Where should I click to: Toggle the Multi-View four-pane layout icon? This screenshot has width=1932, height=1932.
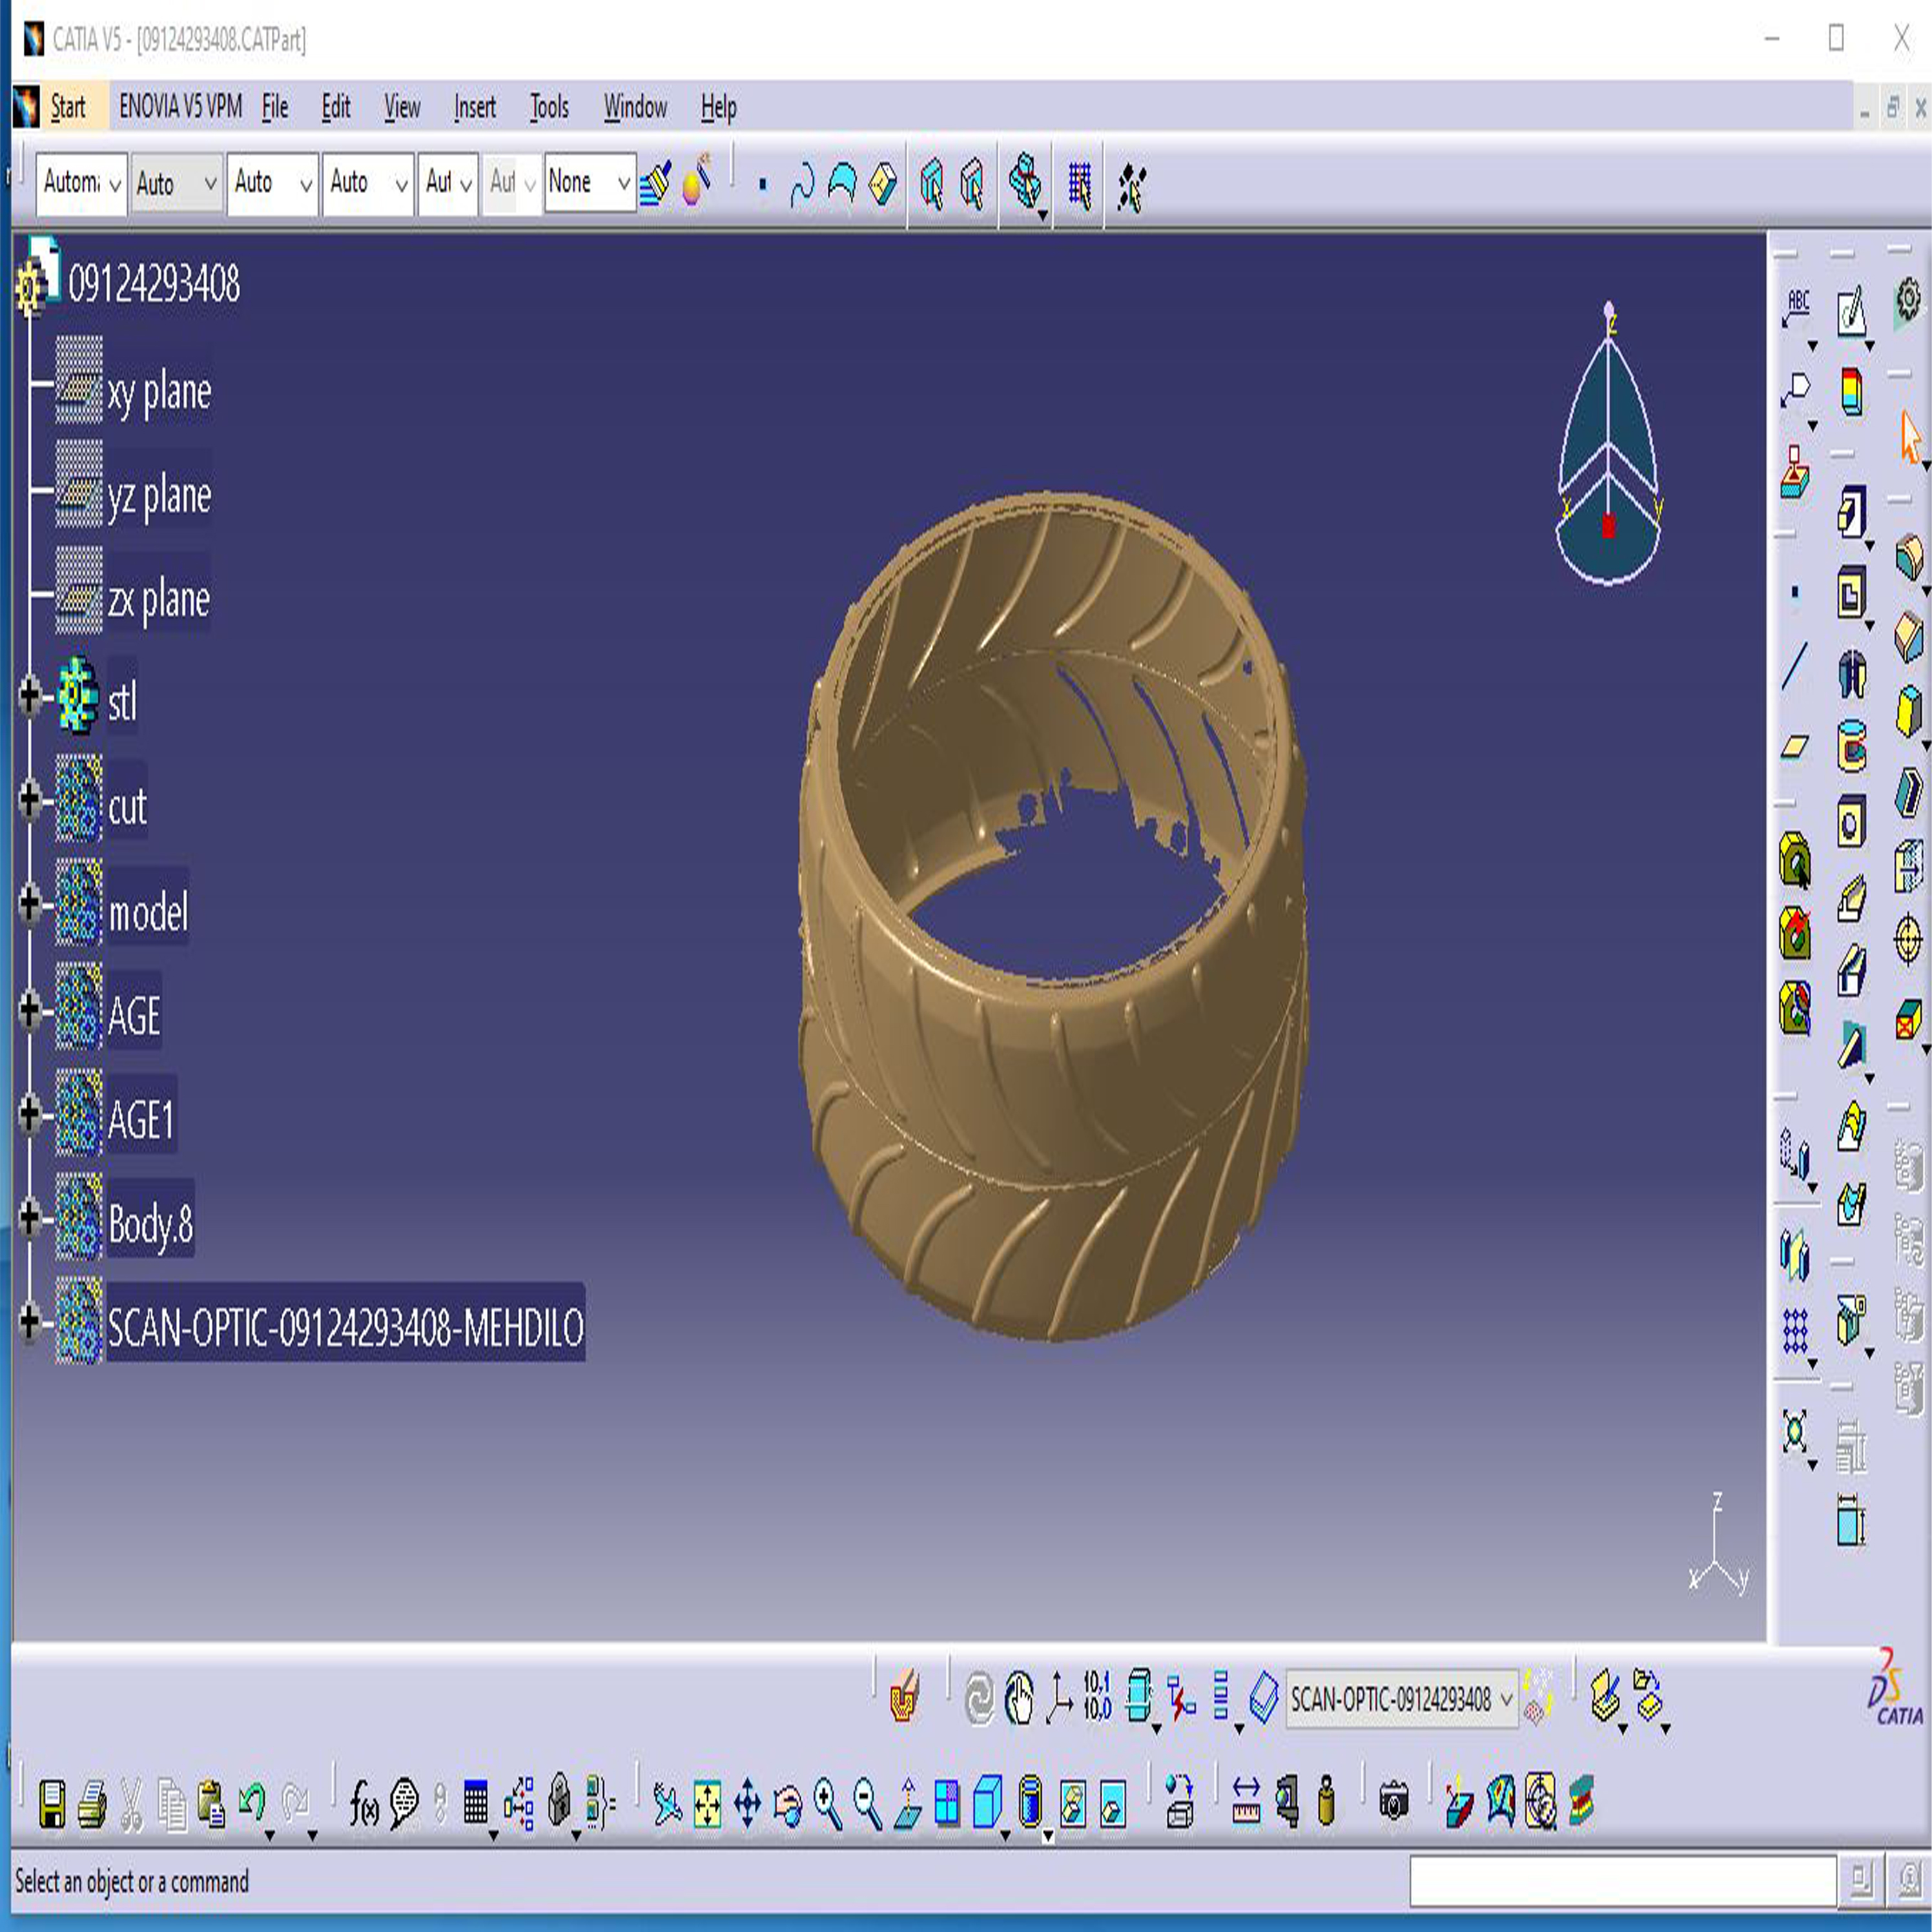click(947, 1804)
